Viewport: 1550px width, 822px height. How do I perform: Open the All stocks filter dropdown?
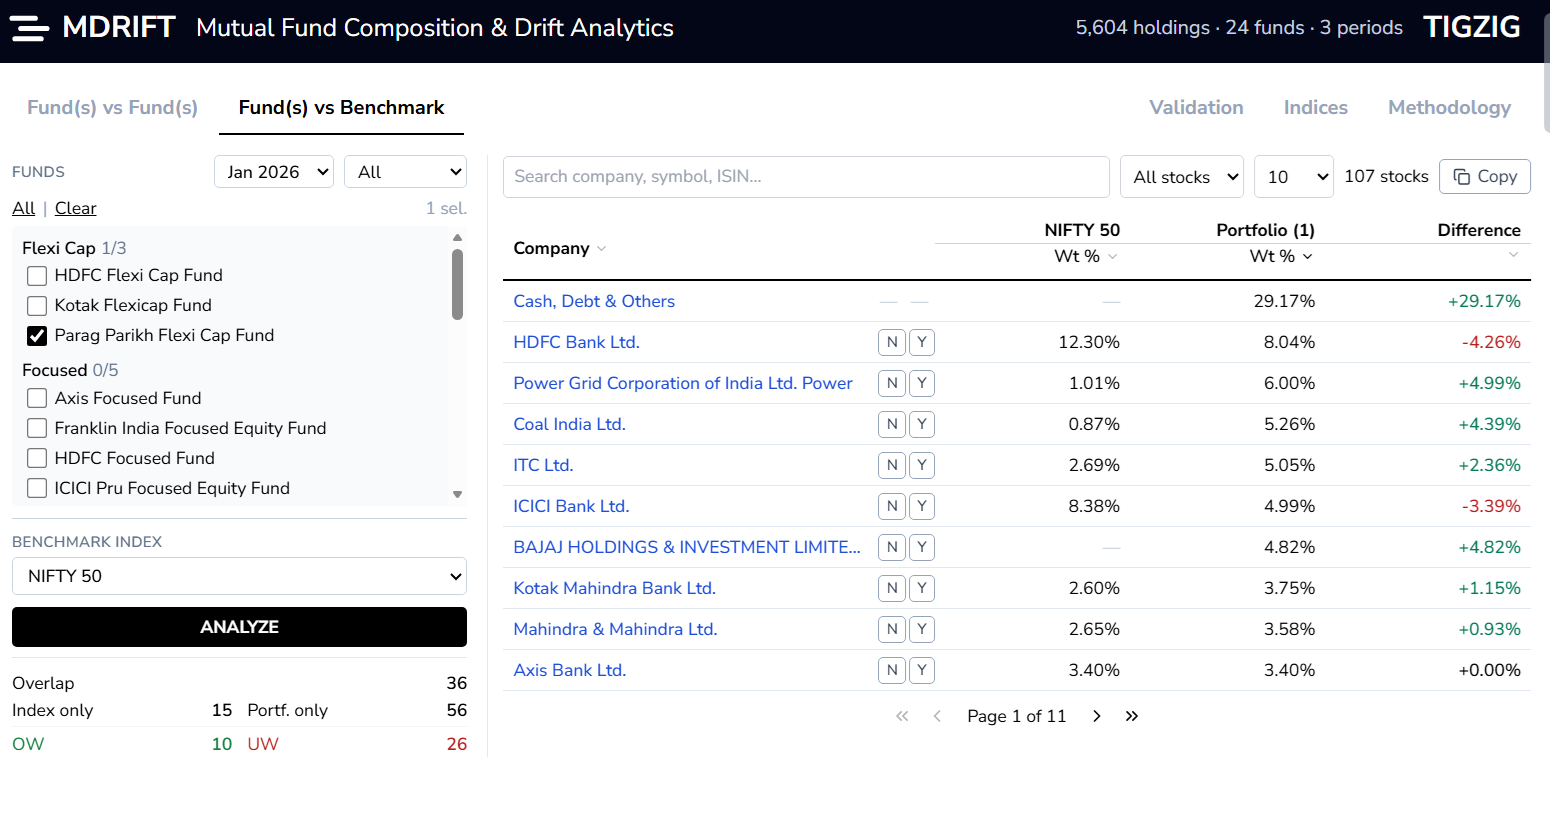tap(1182, 177)
